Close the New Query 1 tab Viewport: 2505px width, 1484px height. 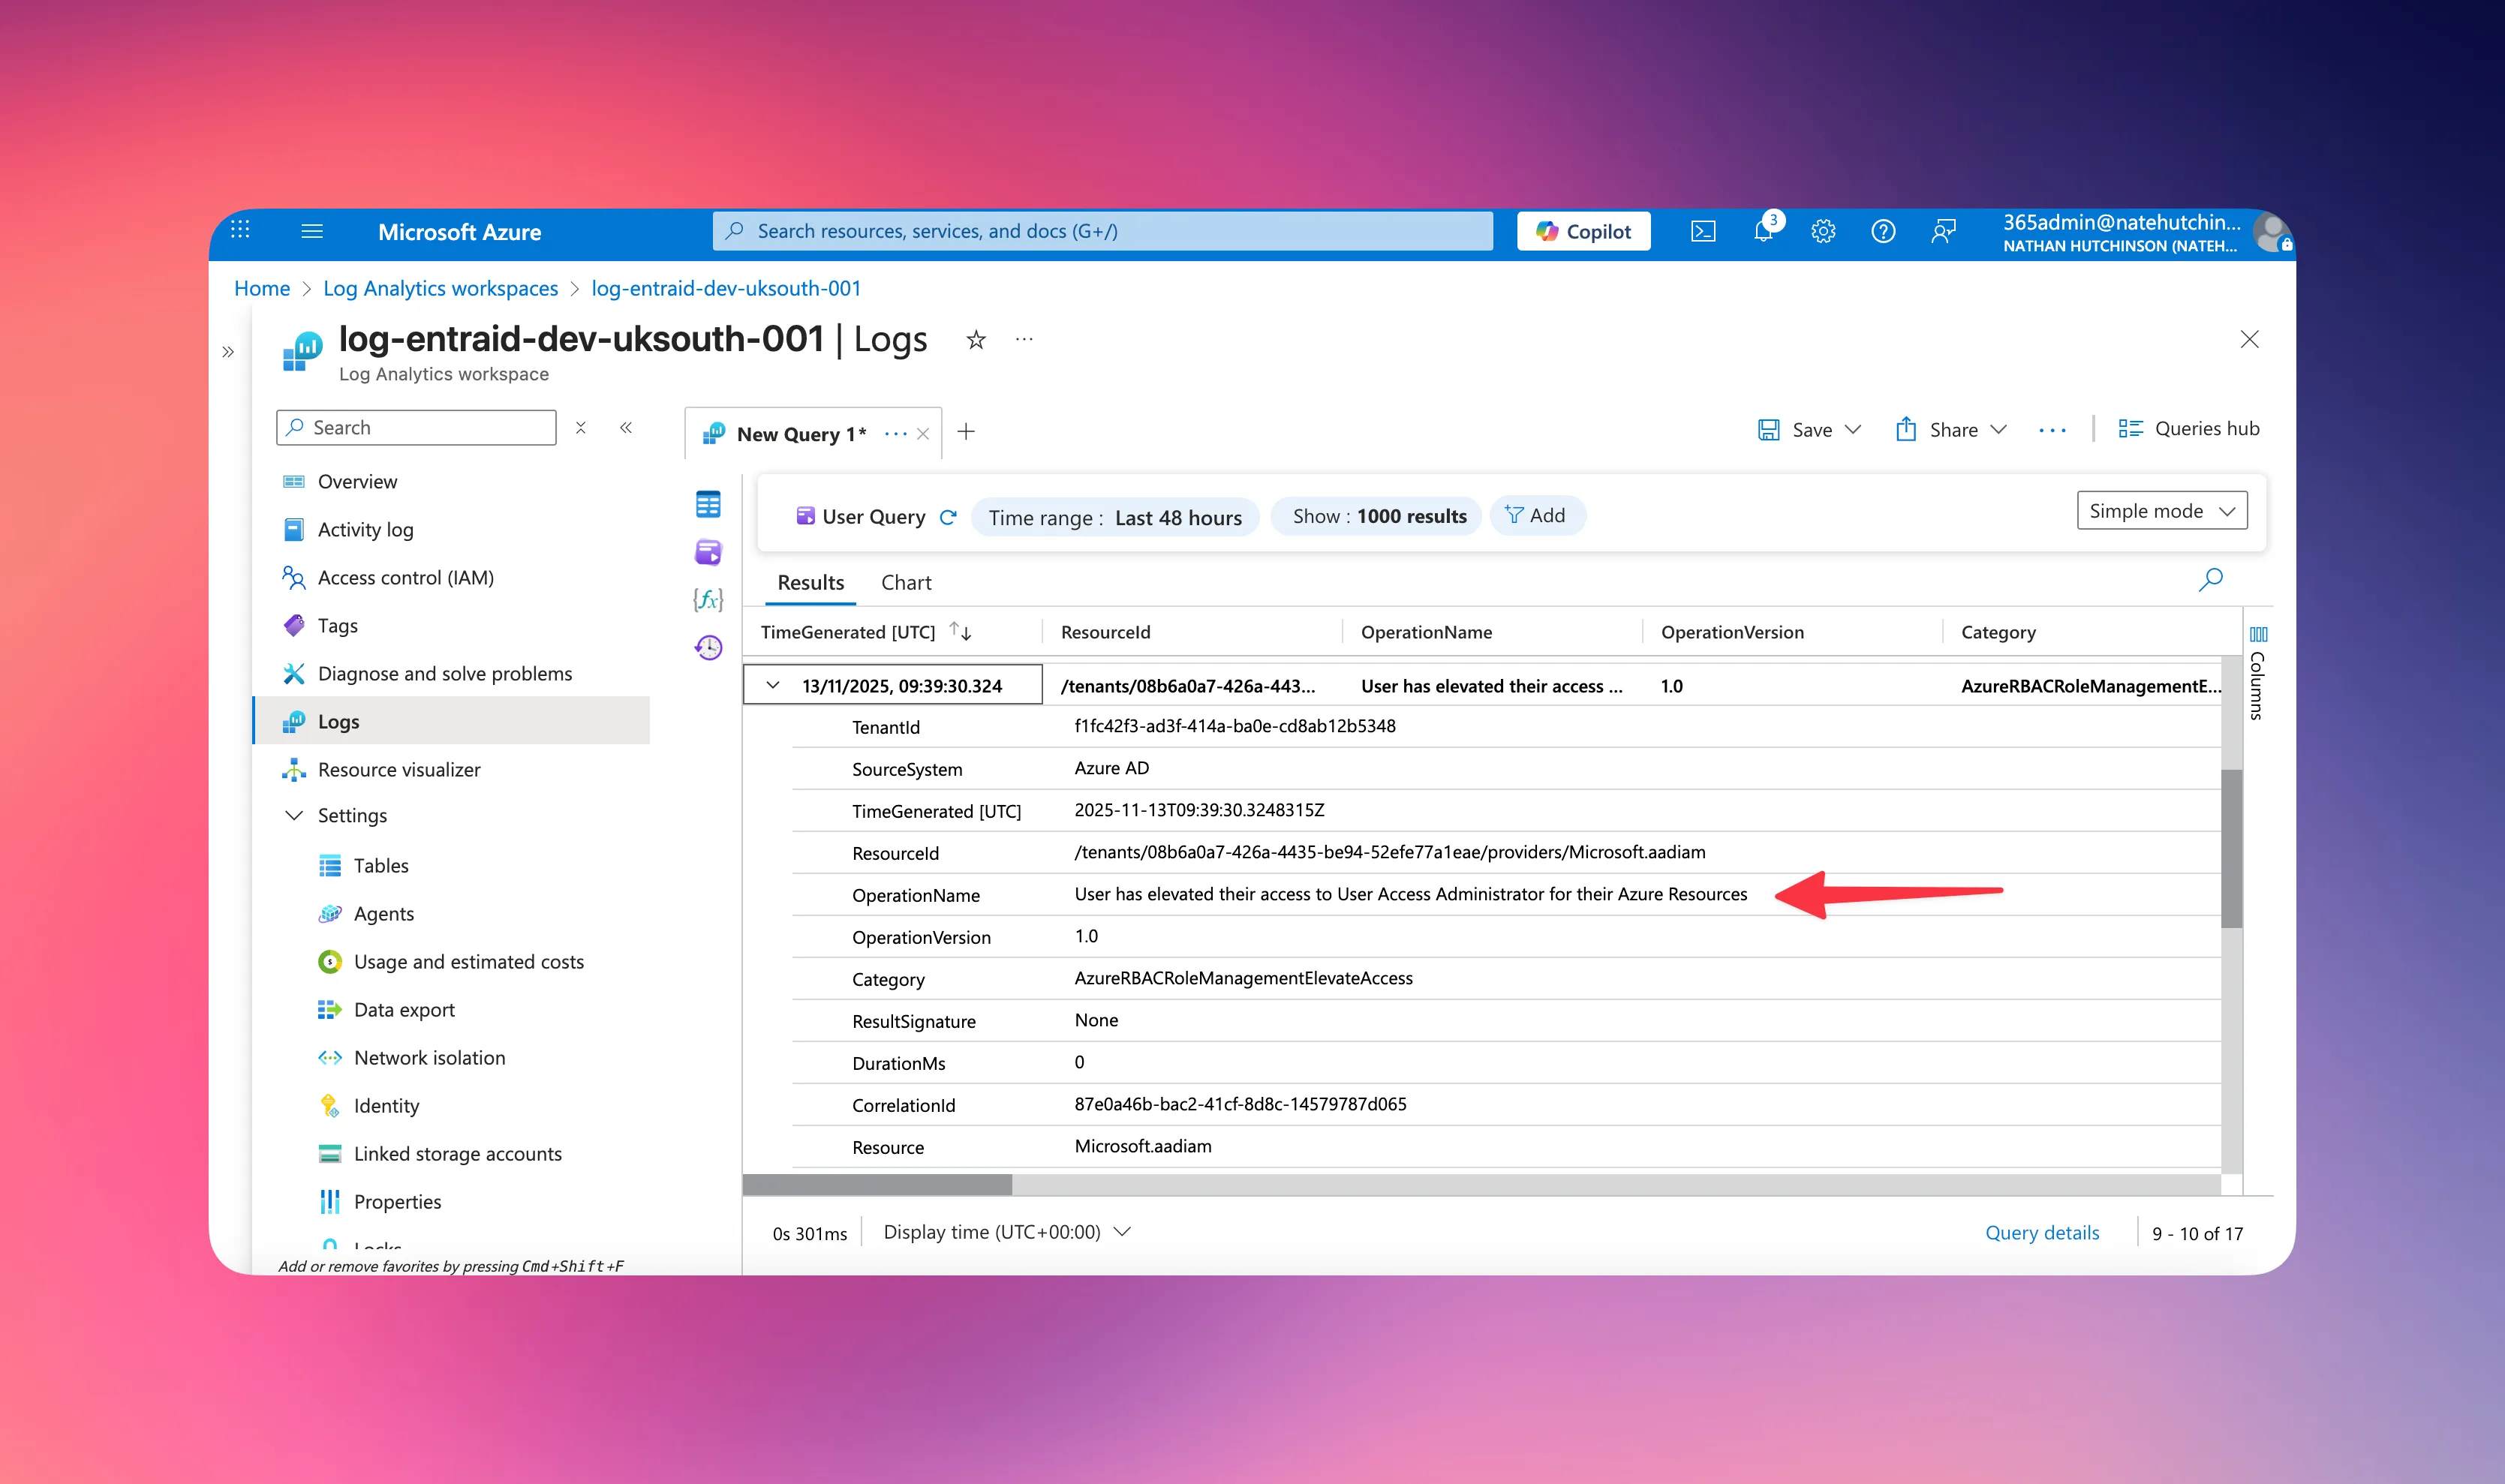point(923,434)
